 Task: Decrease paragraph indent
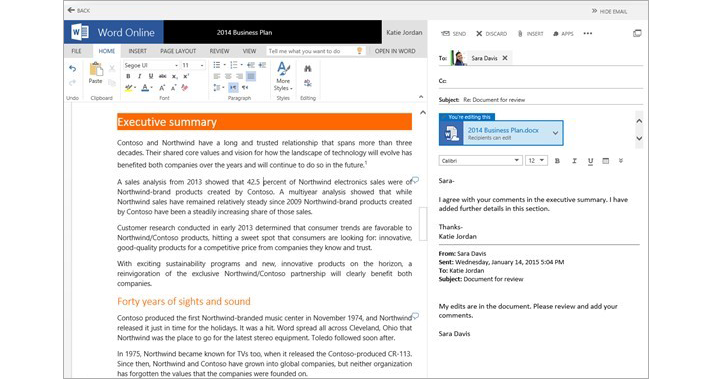(251, 65)
